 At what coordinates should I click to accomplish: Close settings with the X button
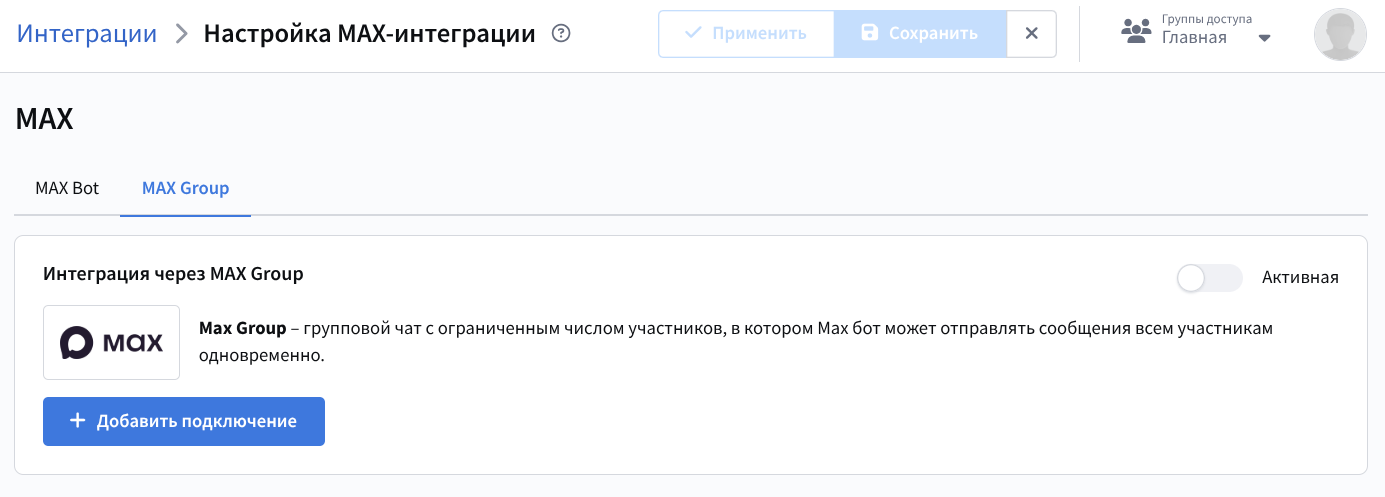click(1032, 33)
